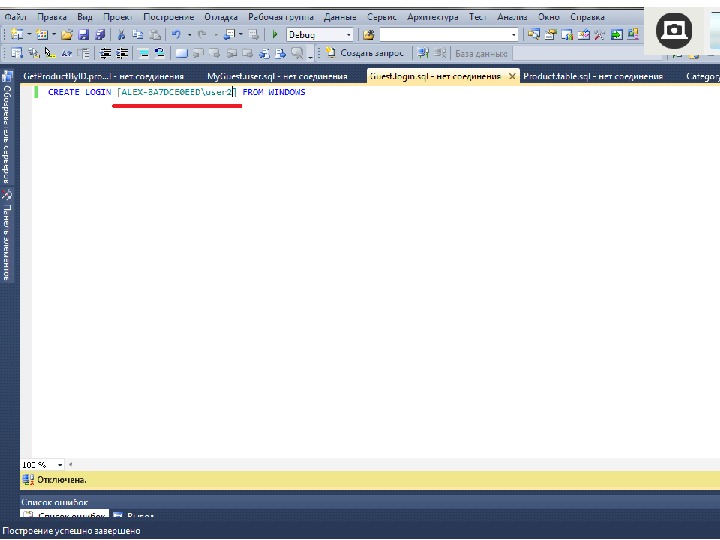
Task: Click the Создать запрос button
Action: tap(365, 53)
